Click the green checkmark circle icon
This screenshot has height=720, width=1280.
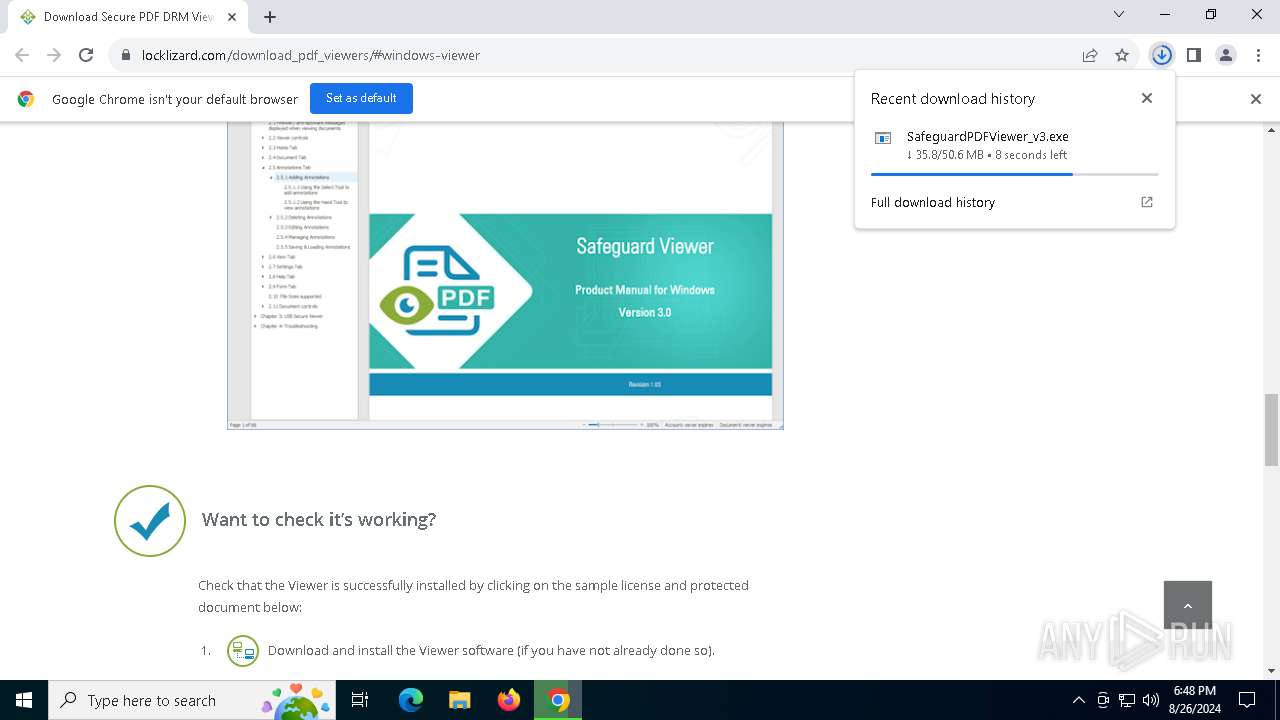coord(150,521)
